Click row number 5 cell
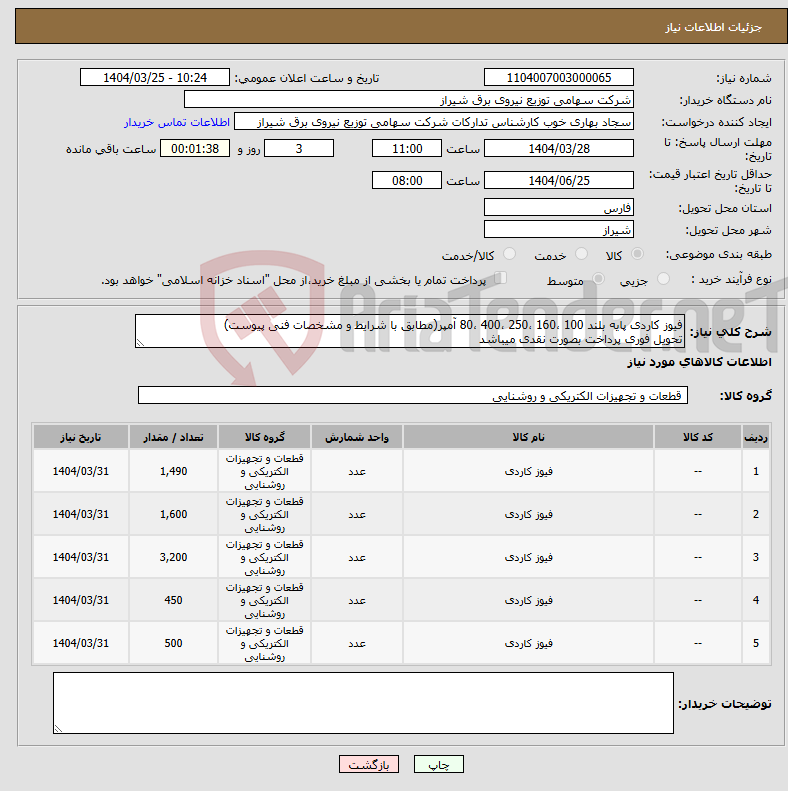The height and width of the screenshot is (791, 788). click(756, 643)
